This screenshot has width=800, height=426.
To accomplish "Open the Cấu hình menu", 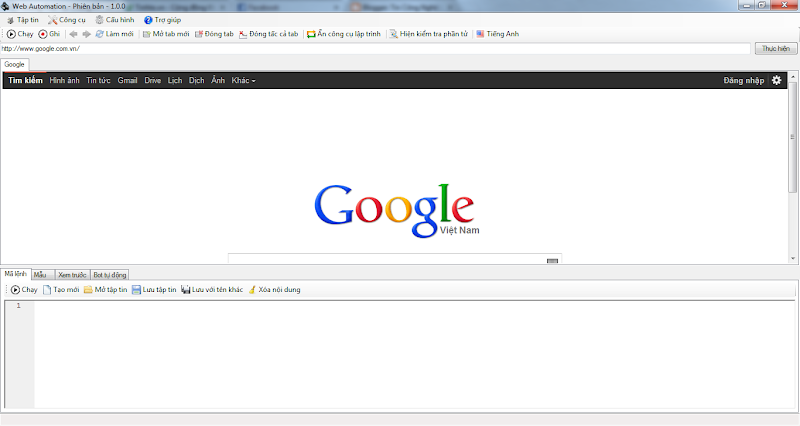I will point(115,20).
